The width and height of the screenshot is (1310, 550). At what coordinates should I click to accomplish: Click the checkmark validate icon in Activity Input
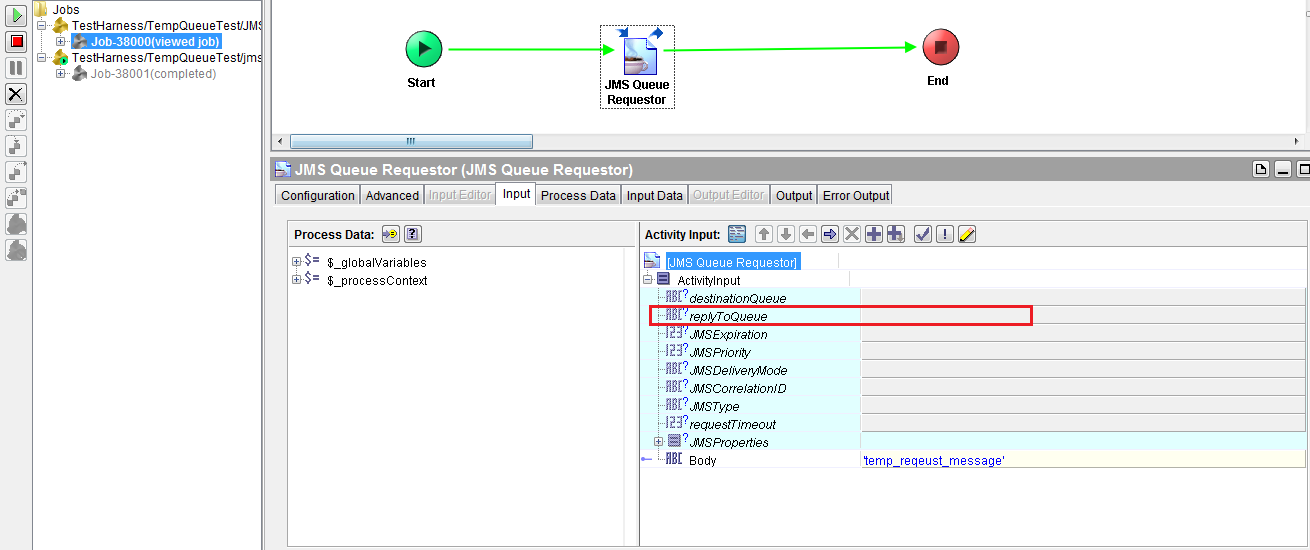(x=923, y=234)
